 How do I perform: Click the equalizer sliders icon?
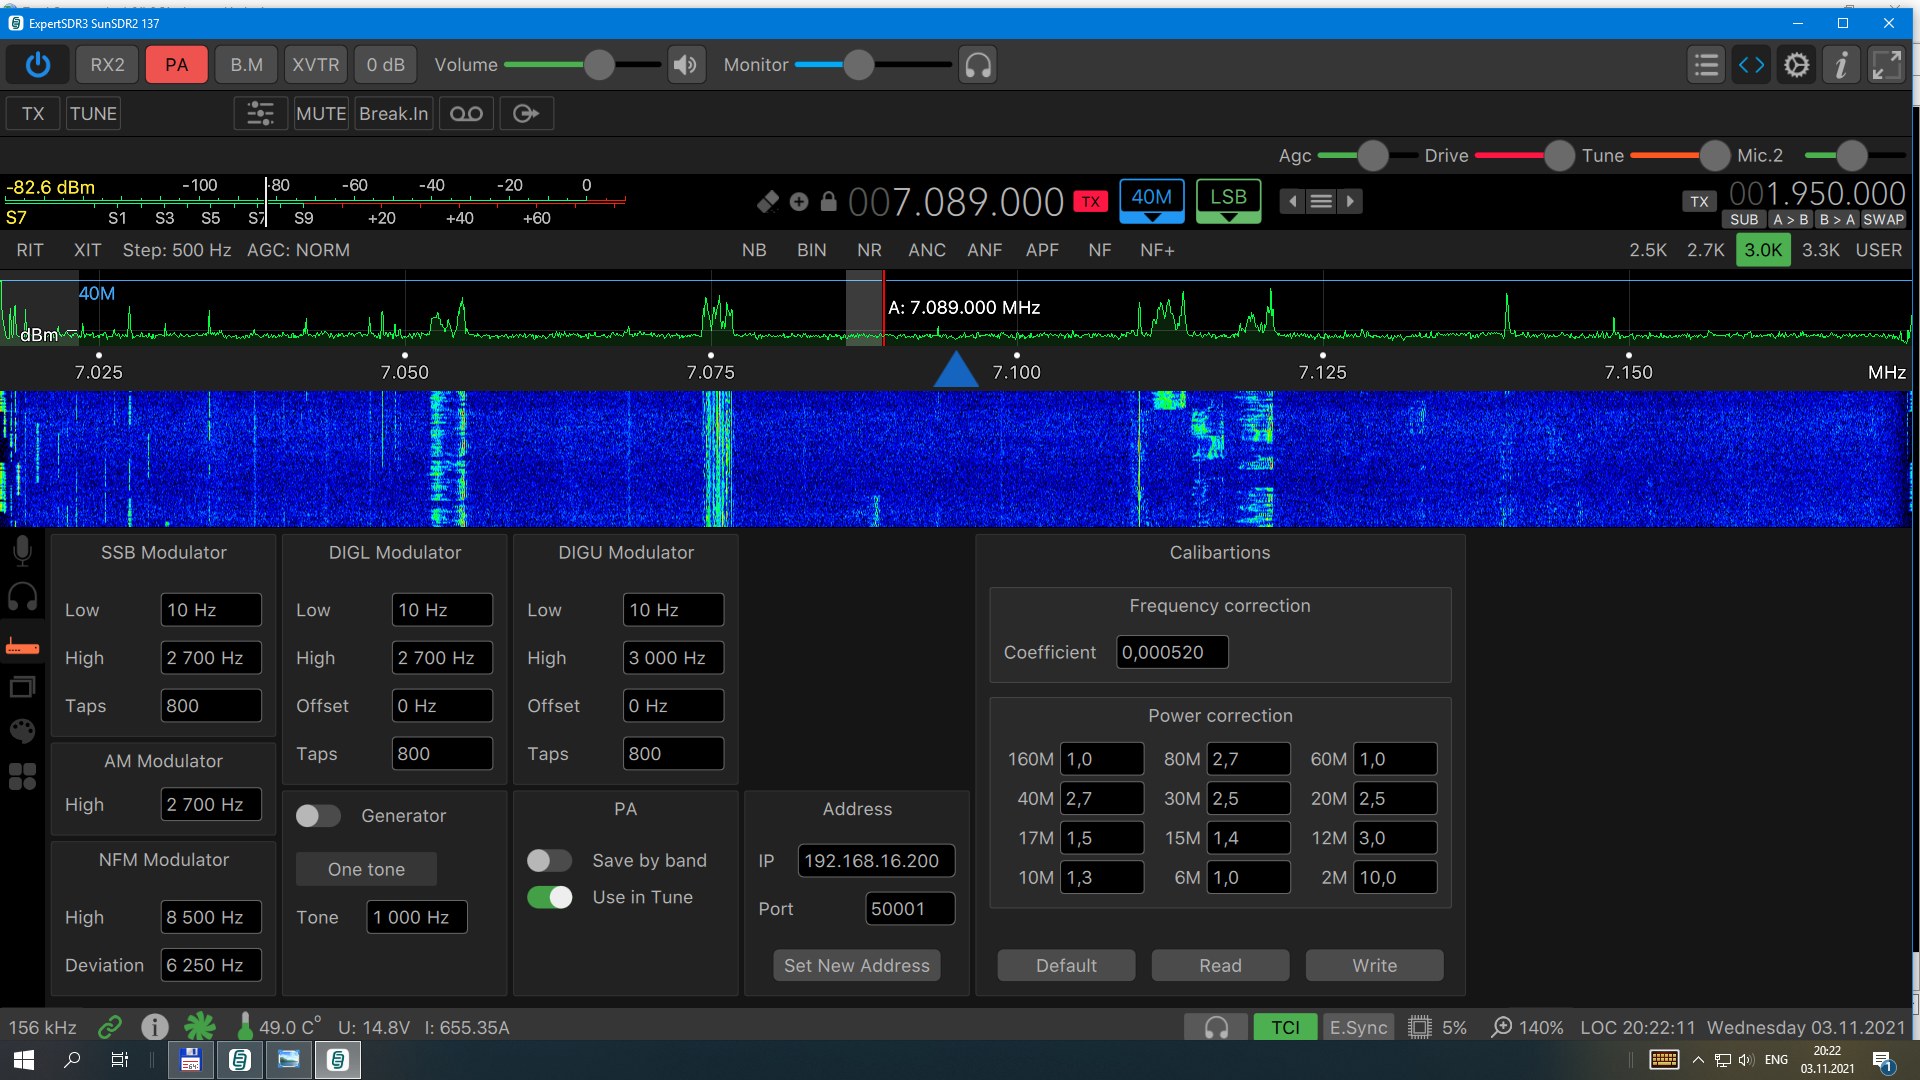tap(260, 114)
